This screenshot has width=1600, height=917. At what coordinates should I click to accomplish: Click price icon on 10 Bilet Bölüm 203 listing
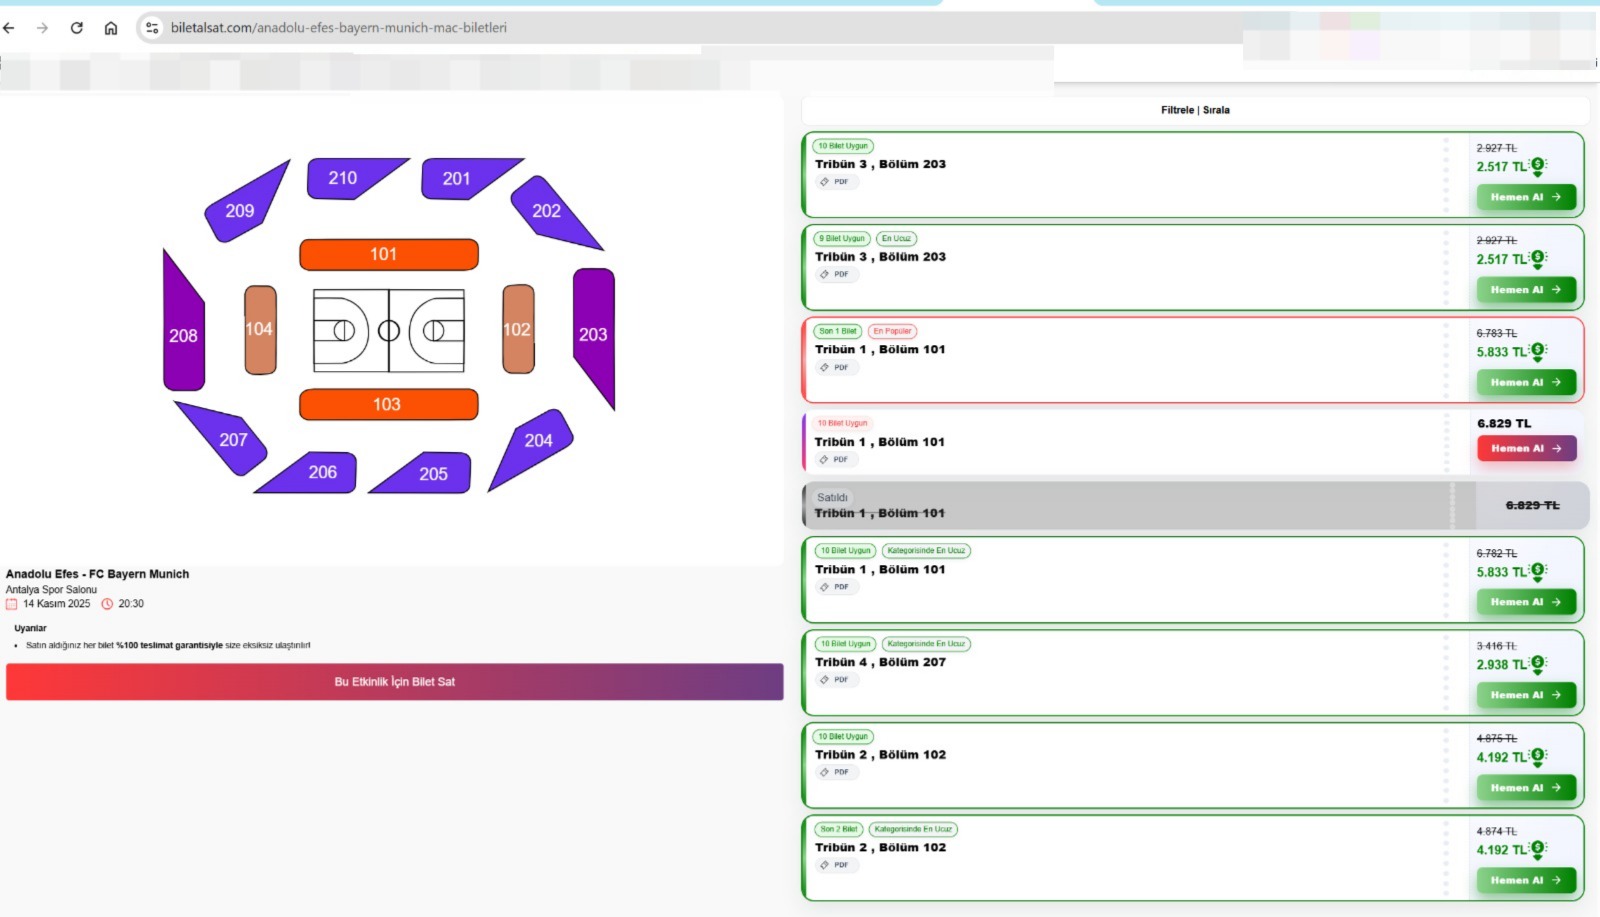[x=1538, y=165]
